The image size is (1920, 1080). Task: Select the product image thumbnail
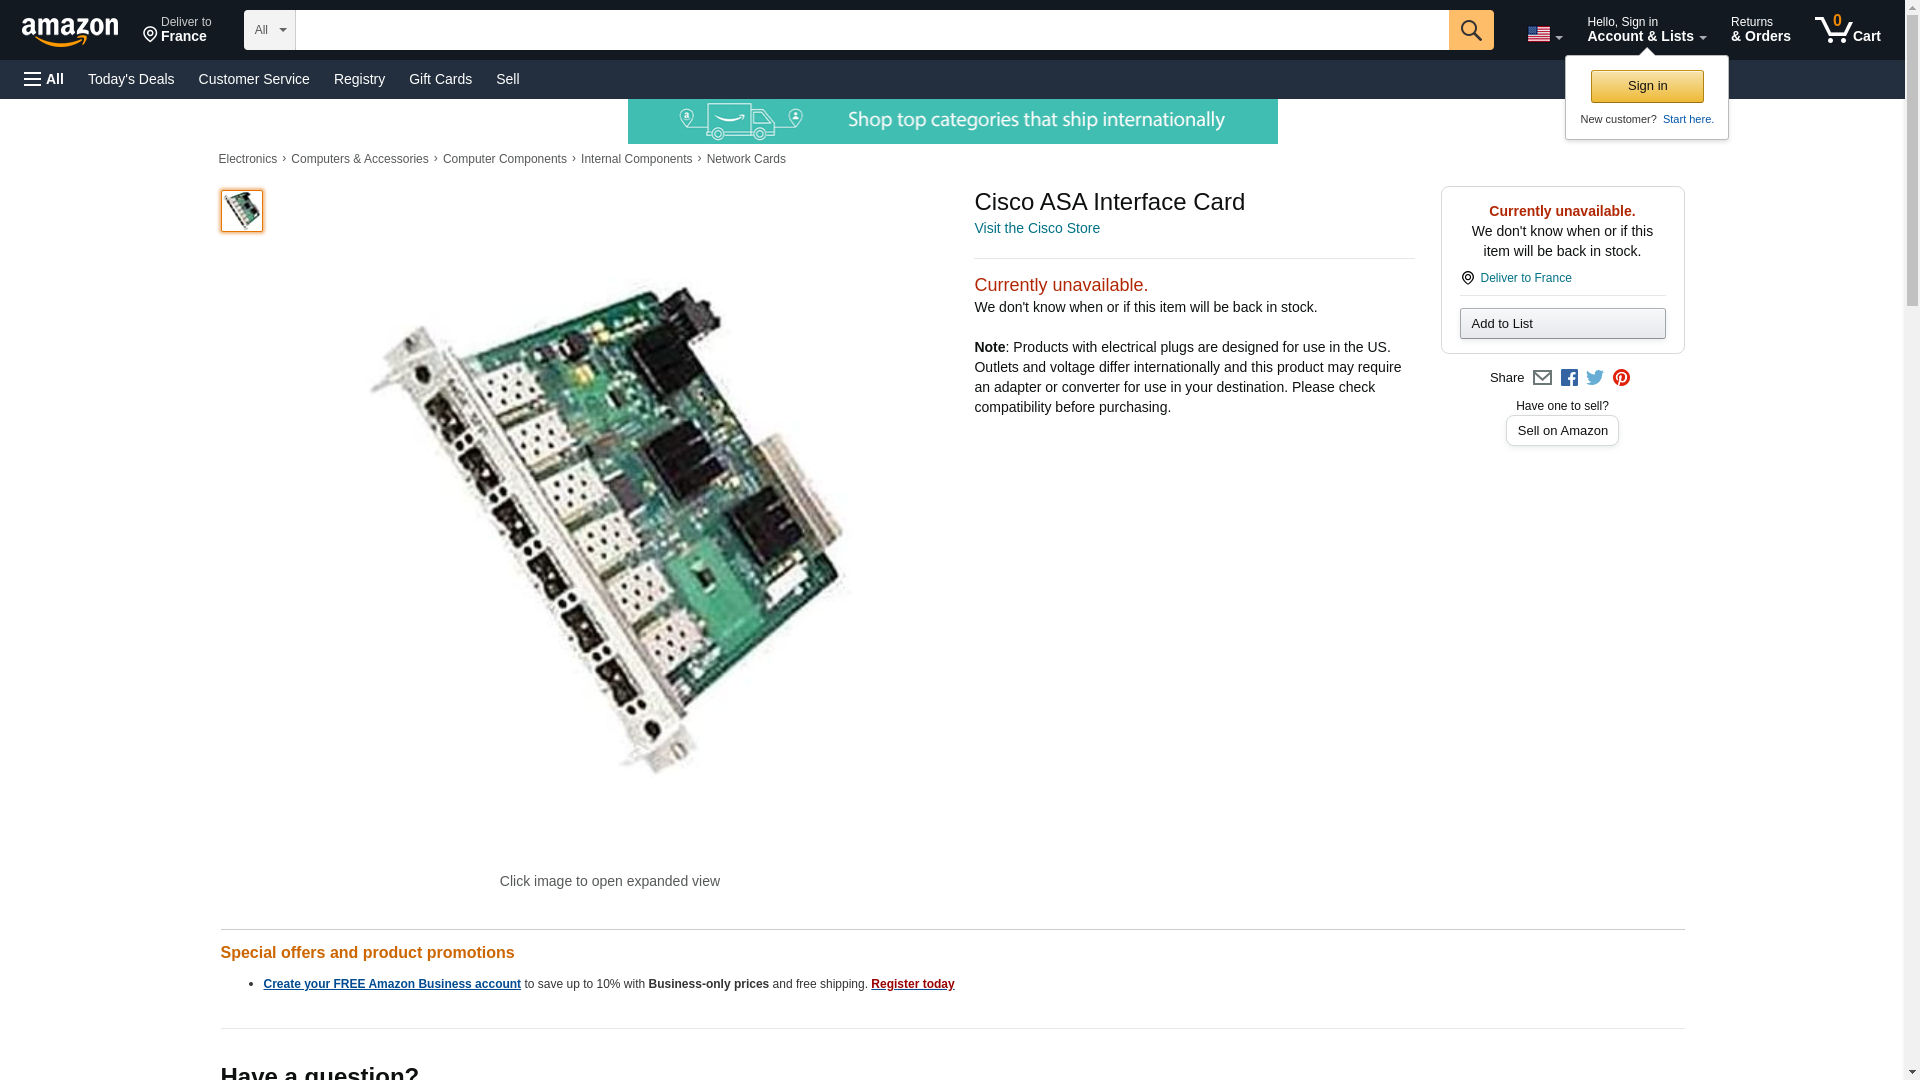click(241, 211)
